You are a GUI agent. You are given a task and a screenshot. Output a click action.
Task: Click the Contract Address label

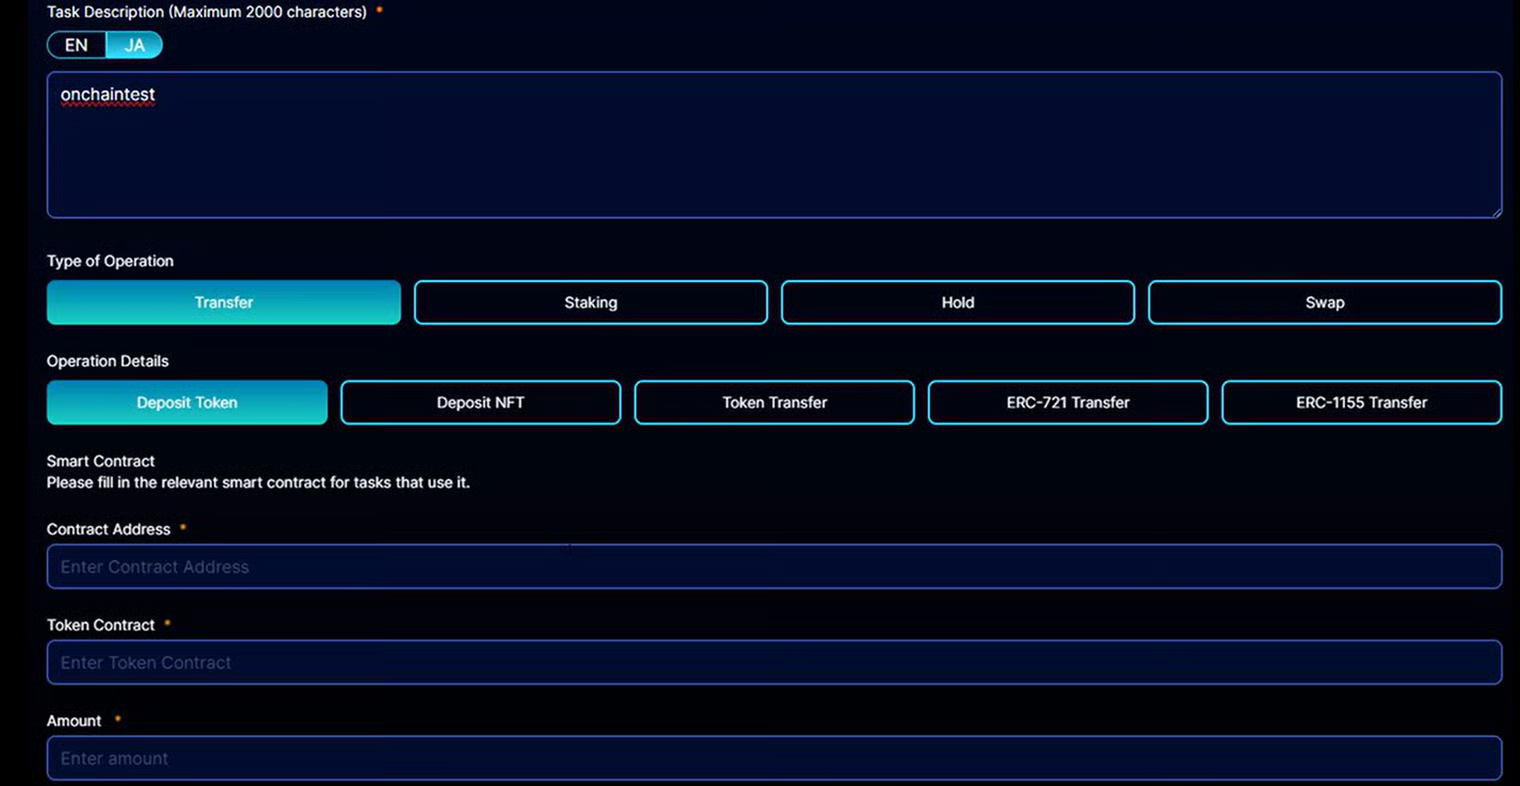click(108, 529)
